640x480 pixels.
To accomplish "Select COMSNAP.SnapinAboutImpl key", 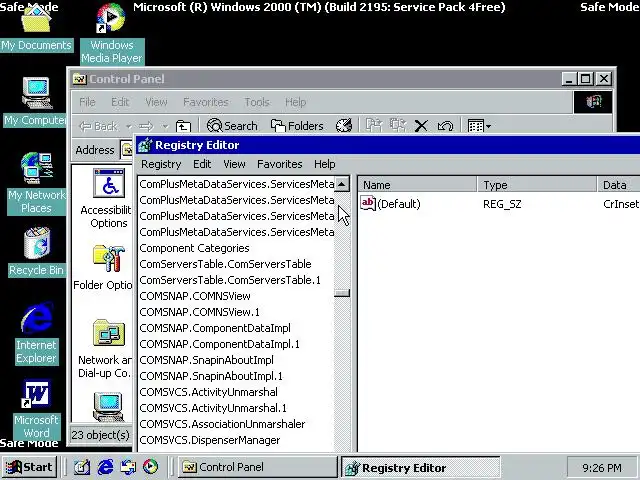I will pos(207,360).
